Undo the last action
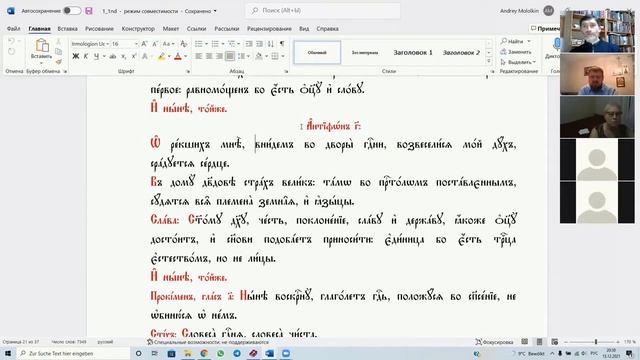Viewport: 640px width, 360px height. click(11, 41)
